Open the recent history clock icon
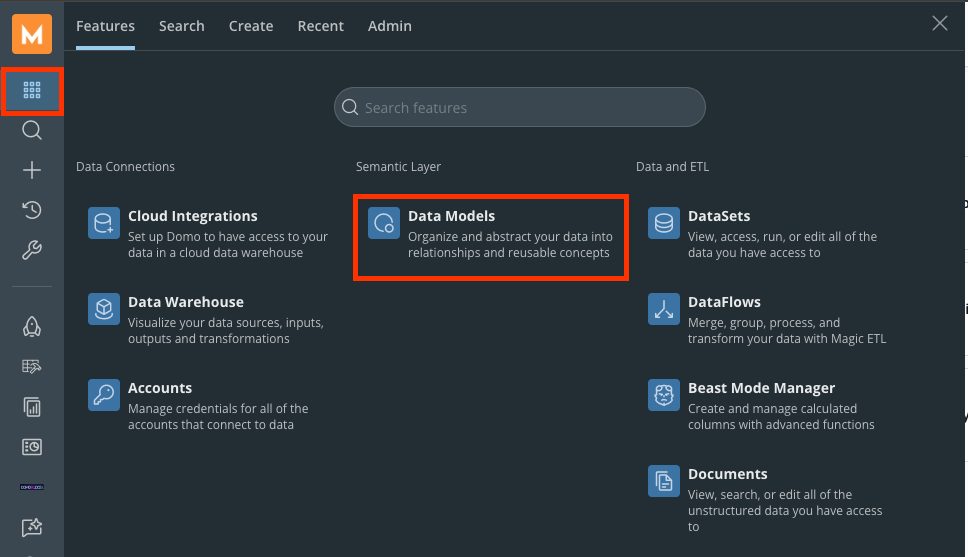Image resolution: width=968 pixels, height=557 pixels. 32,210
